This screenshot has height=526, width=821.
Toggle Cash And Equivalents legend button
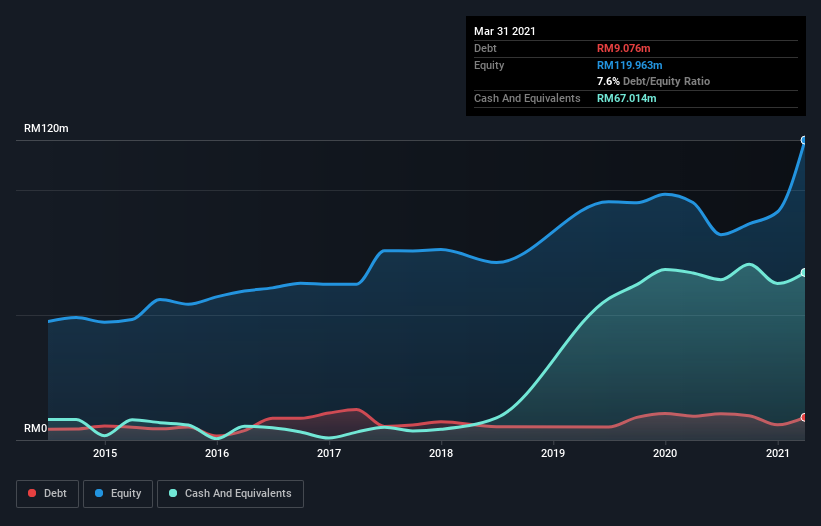pyautogui.click(x=230, y=494)
